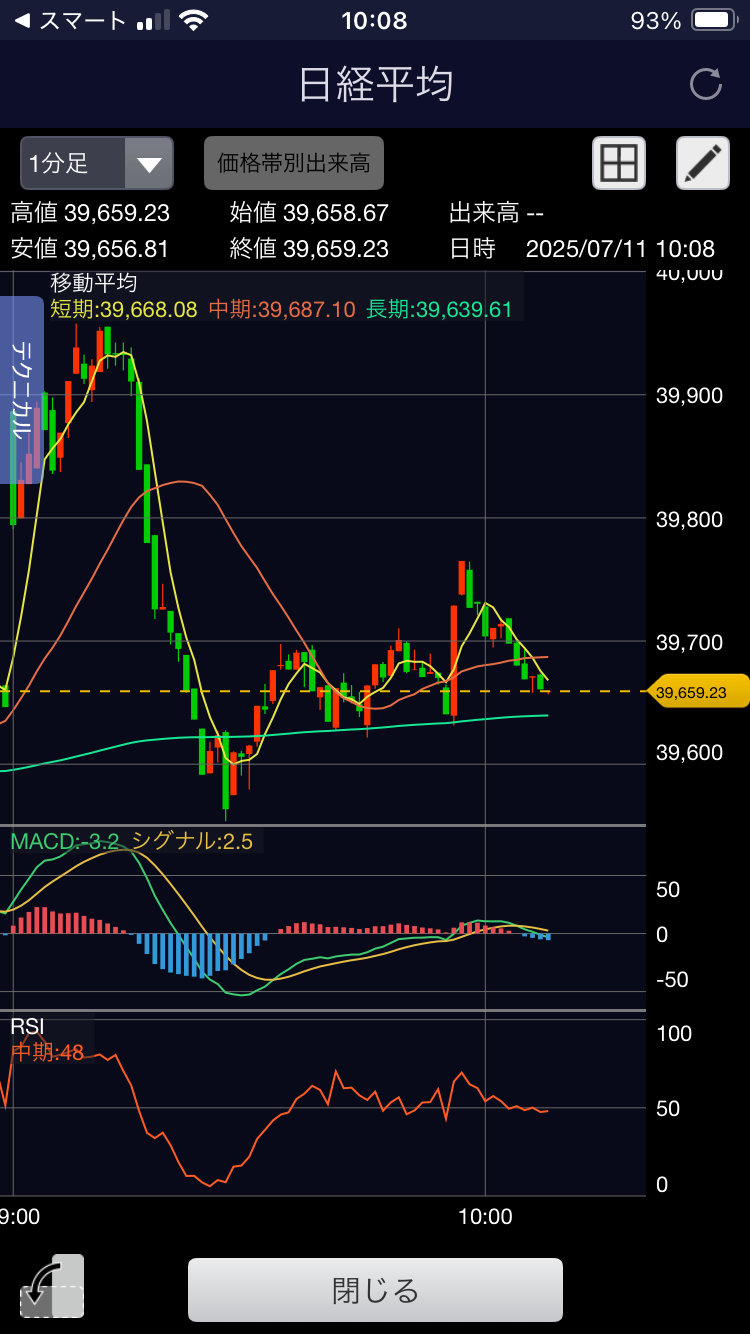Tap the 短期:39,668.08 moving average value
Viewport: 750px width, 1334px height.
coord(124,309)
